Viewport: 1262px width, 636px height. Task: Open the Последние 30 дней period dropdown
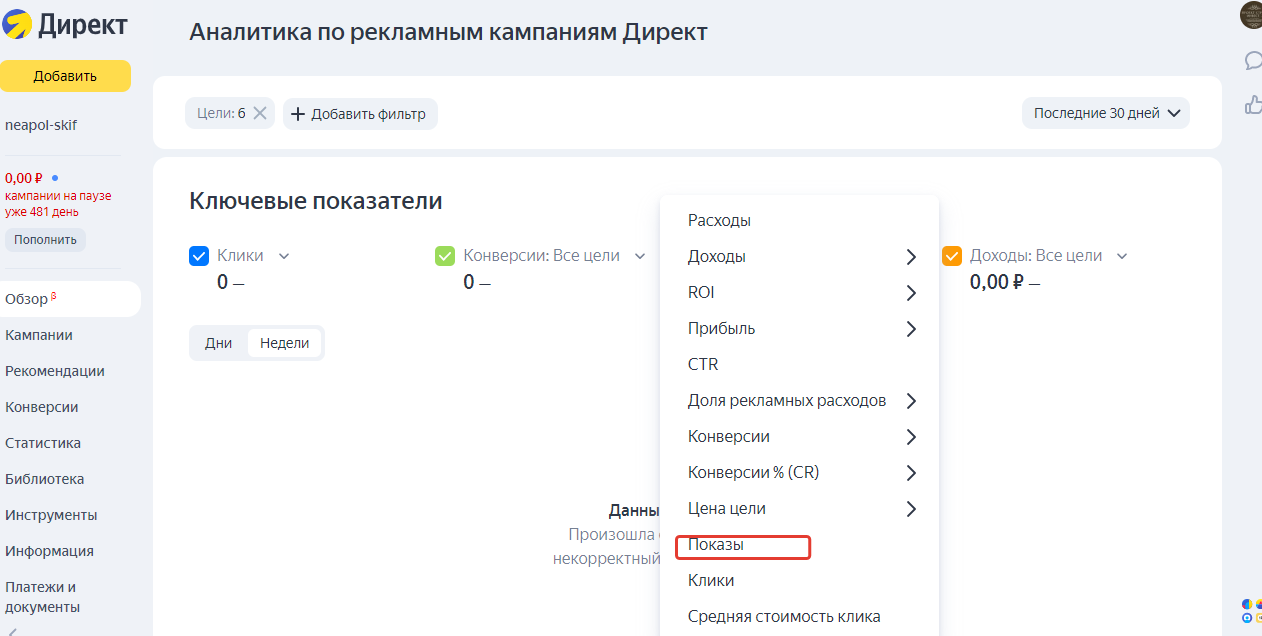(x=1104, y=113)
